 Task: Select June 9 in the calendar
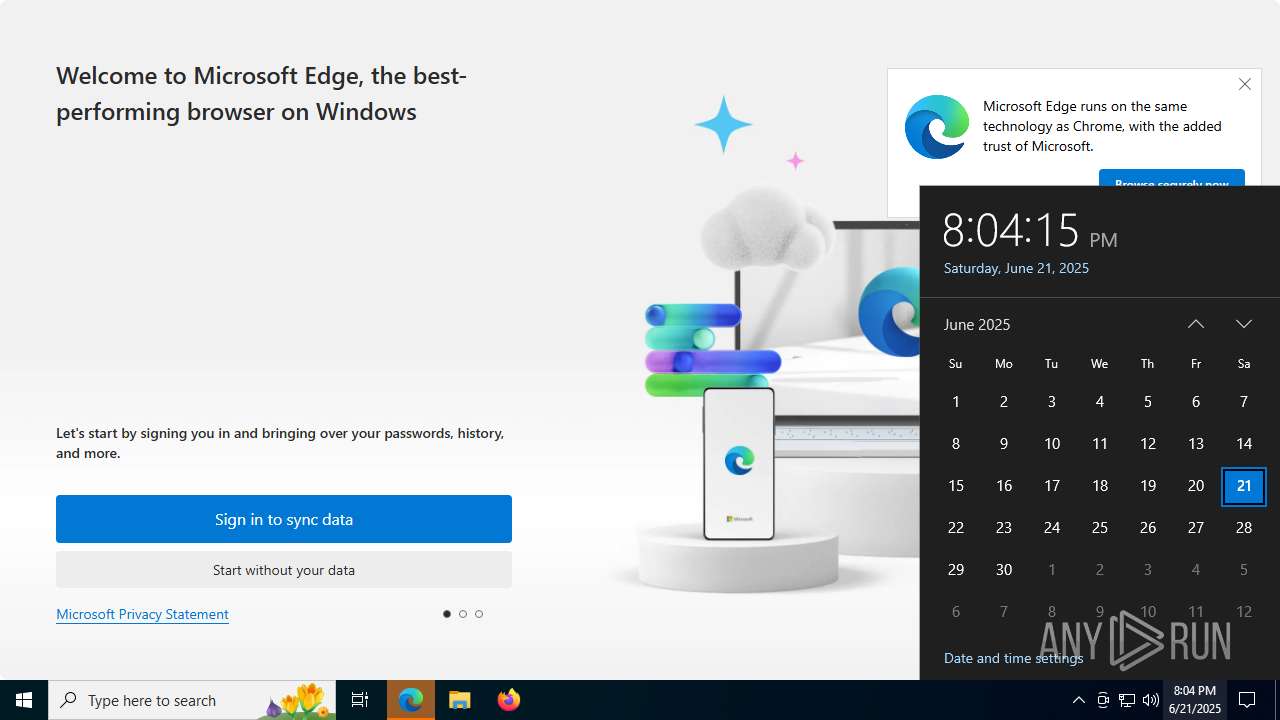1004,444
